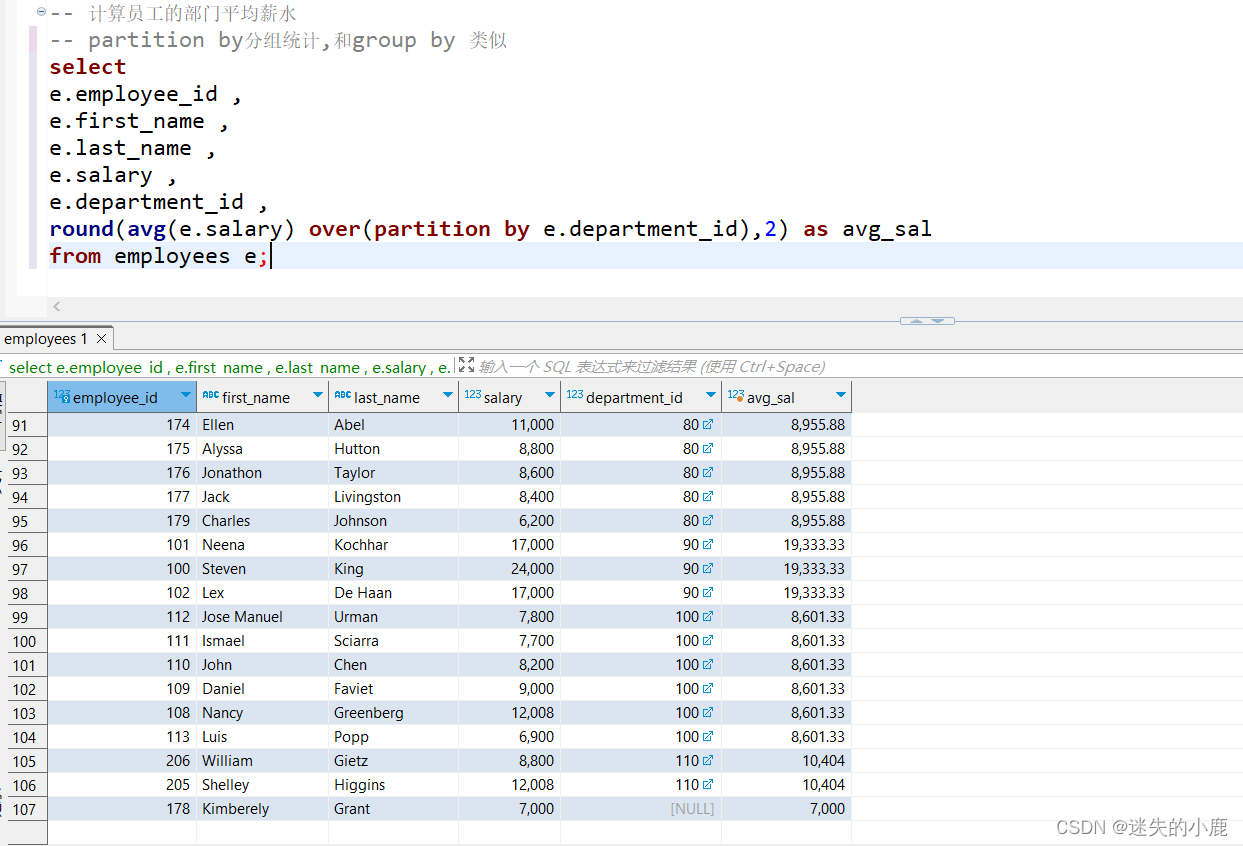The width and height of the screenshot is (1243, 846).
Task: Select the executed query text above the grid
Action: coord(229,367)
